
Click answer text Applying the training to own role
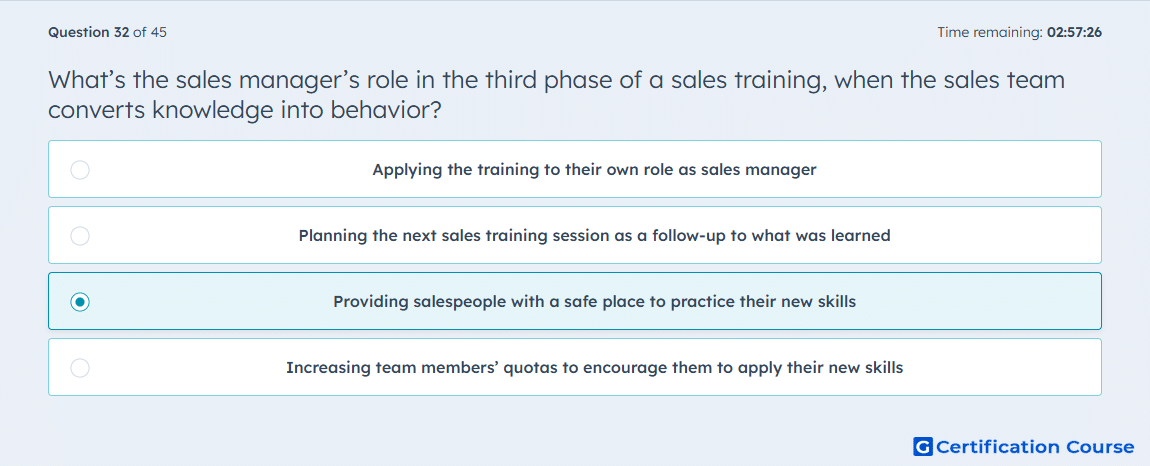coord(594,170)
